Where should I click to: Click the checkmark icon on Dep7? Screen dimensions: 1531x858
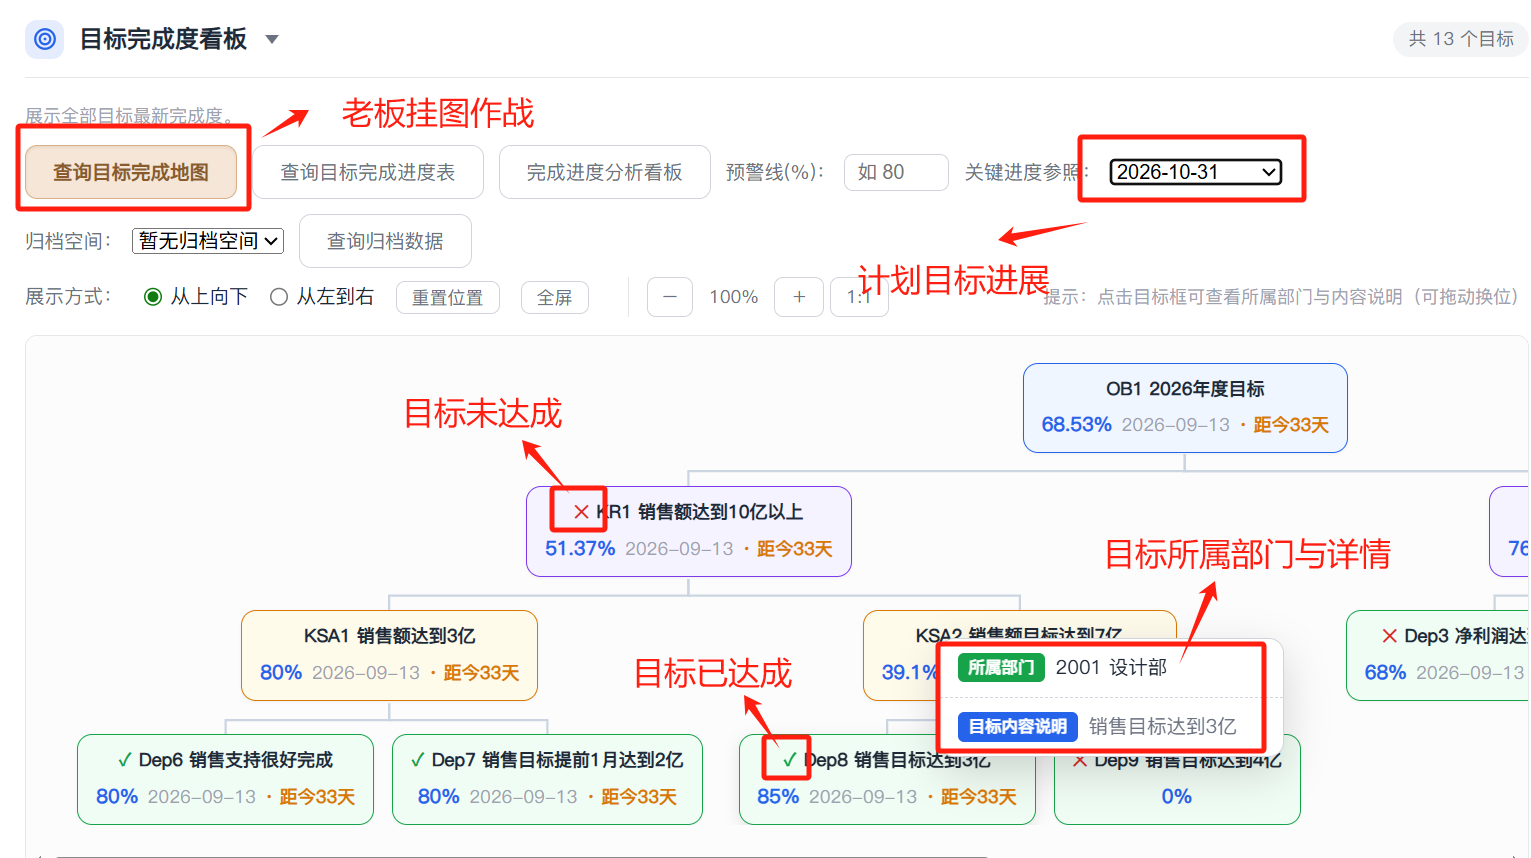(x=418, y=760)
